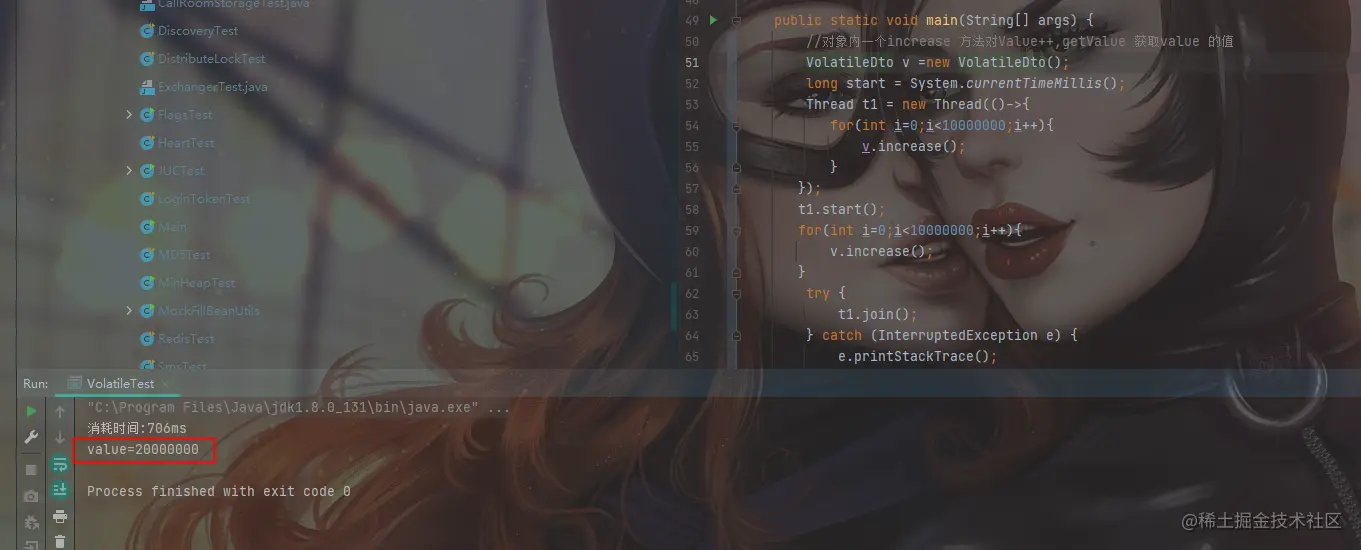Image resolution: width=1361 pixels, height=550 pixels.
Task: Click the FlagsTest class icon
Action: pyautogui.click(x=147, y=115)
